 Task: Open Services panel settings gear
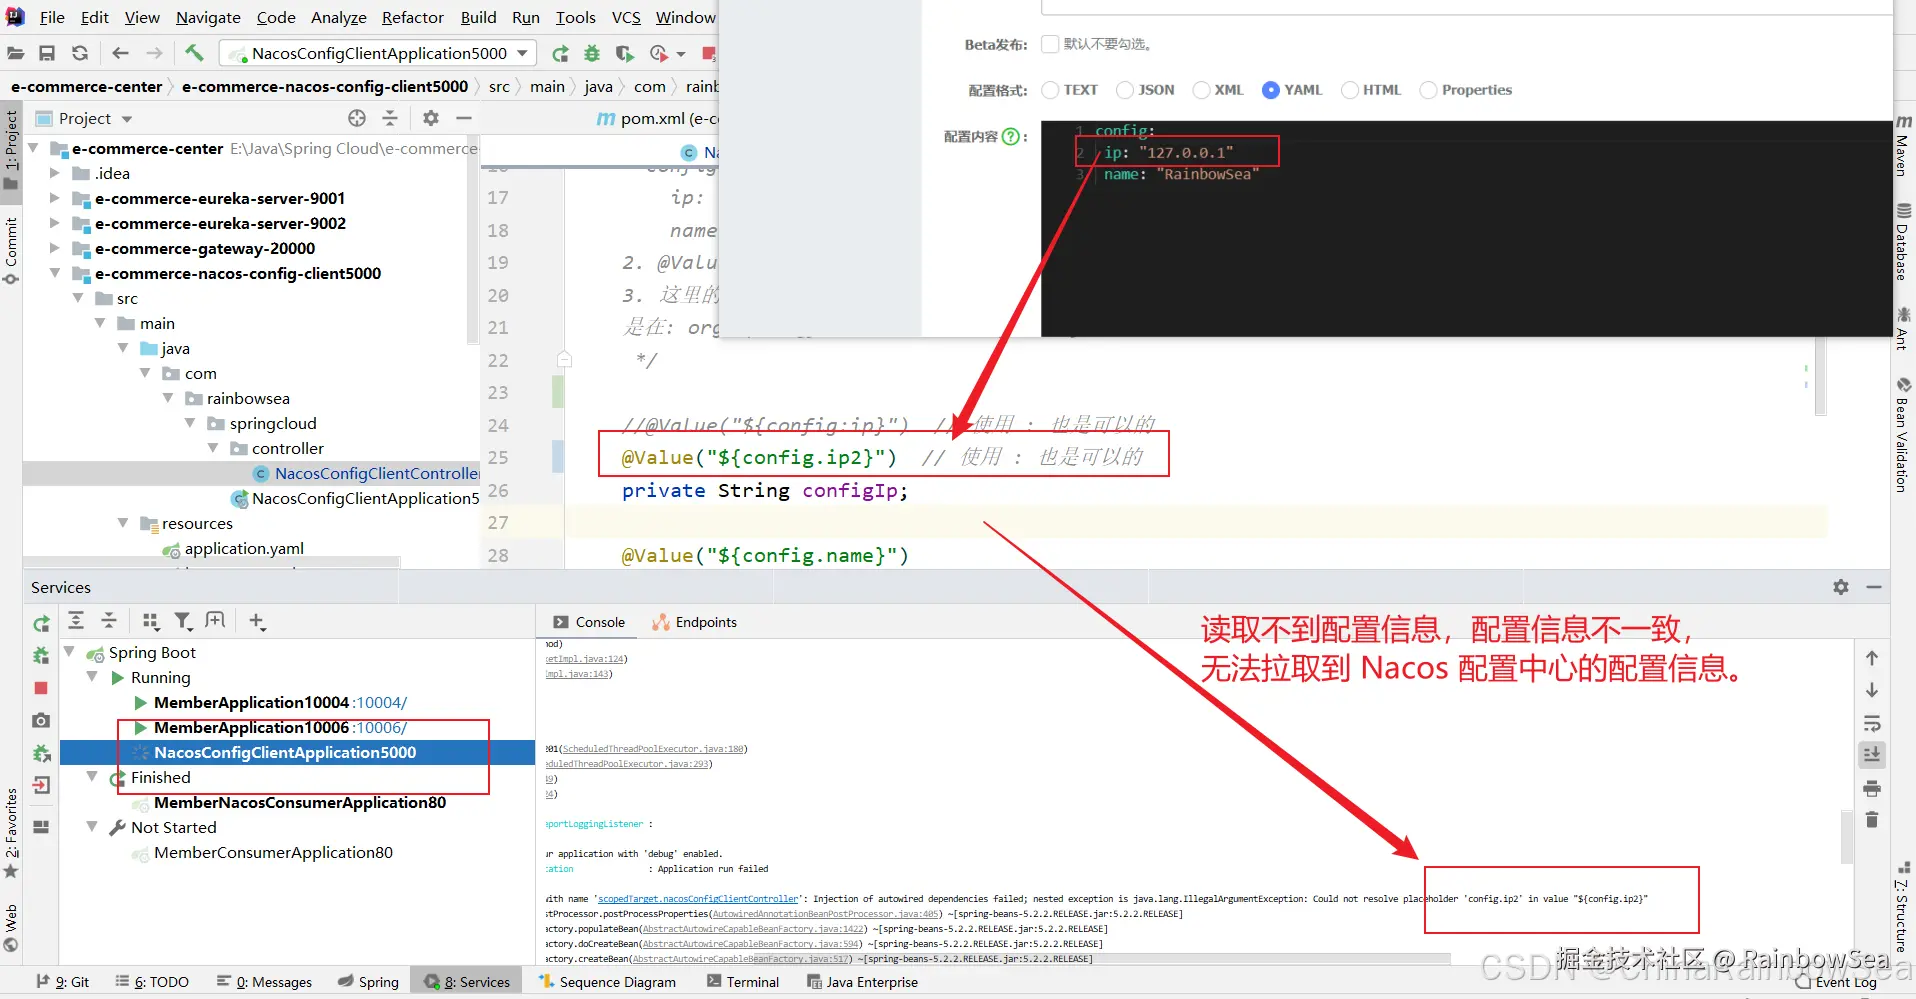tap(1841, 587)
